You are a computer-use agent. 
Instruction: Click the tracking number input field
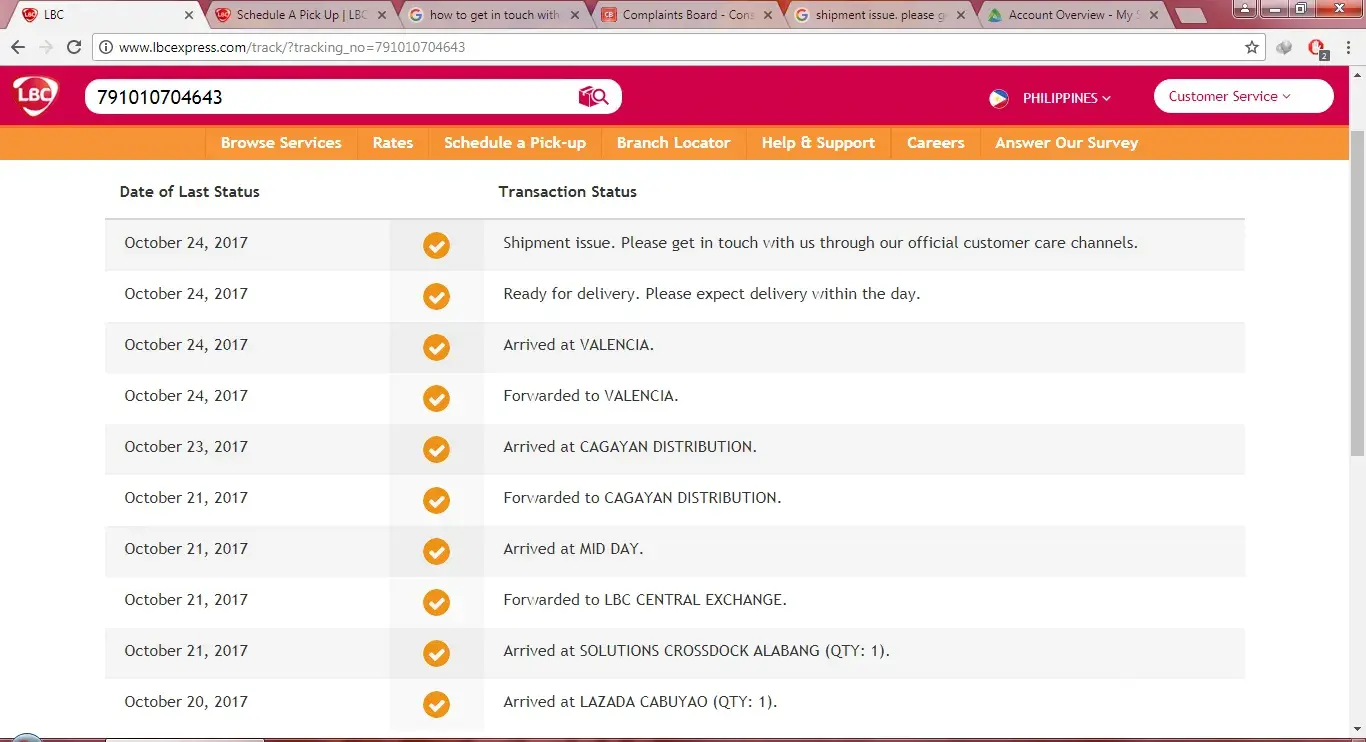pos(330,97)
